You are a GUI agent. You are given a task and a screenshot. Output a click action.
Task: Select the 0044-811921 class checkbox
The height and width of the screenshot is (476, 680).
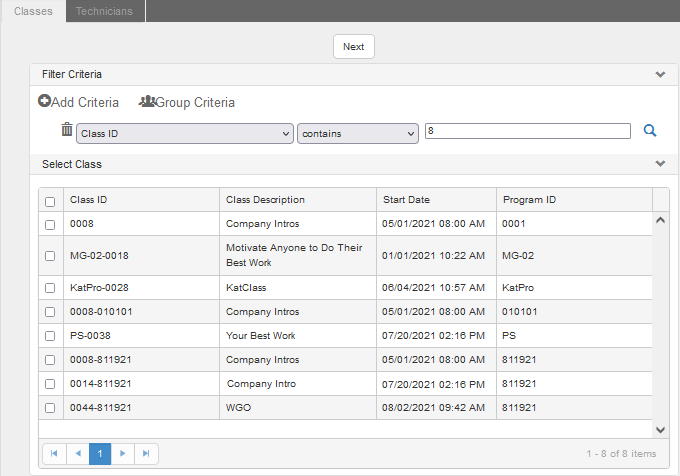[50, 408]
